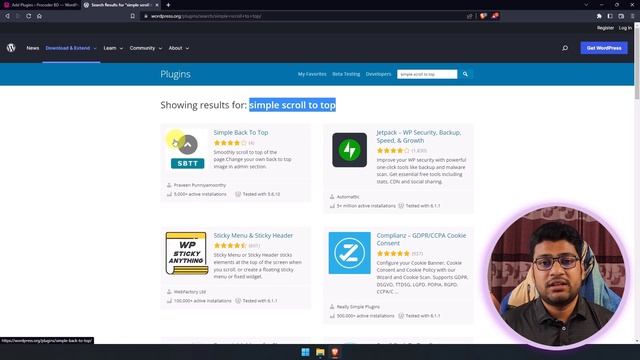
Task: Click Jetpack star rating
Action: point(393,151)
